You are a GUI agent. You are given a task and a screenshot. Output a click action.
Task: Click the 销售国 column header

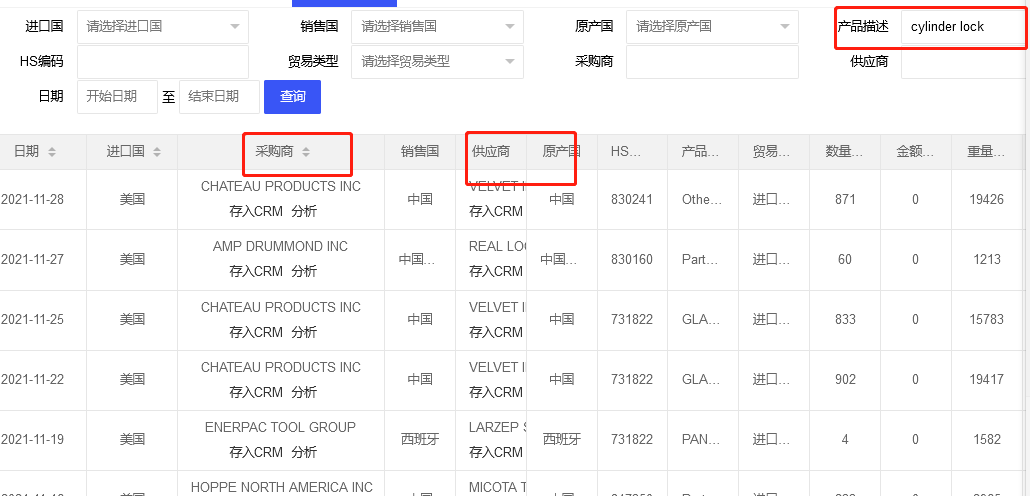(420, 152)
